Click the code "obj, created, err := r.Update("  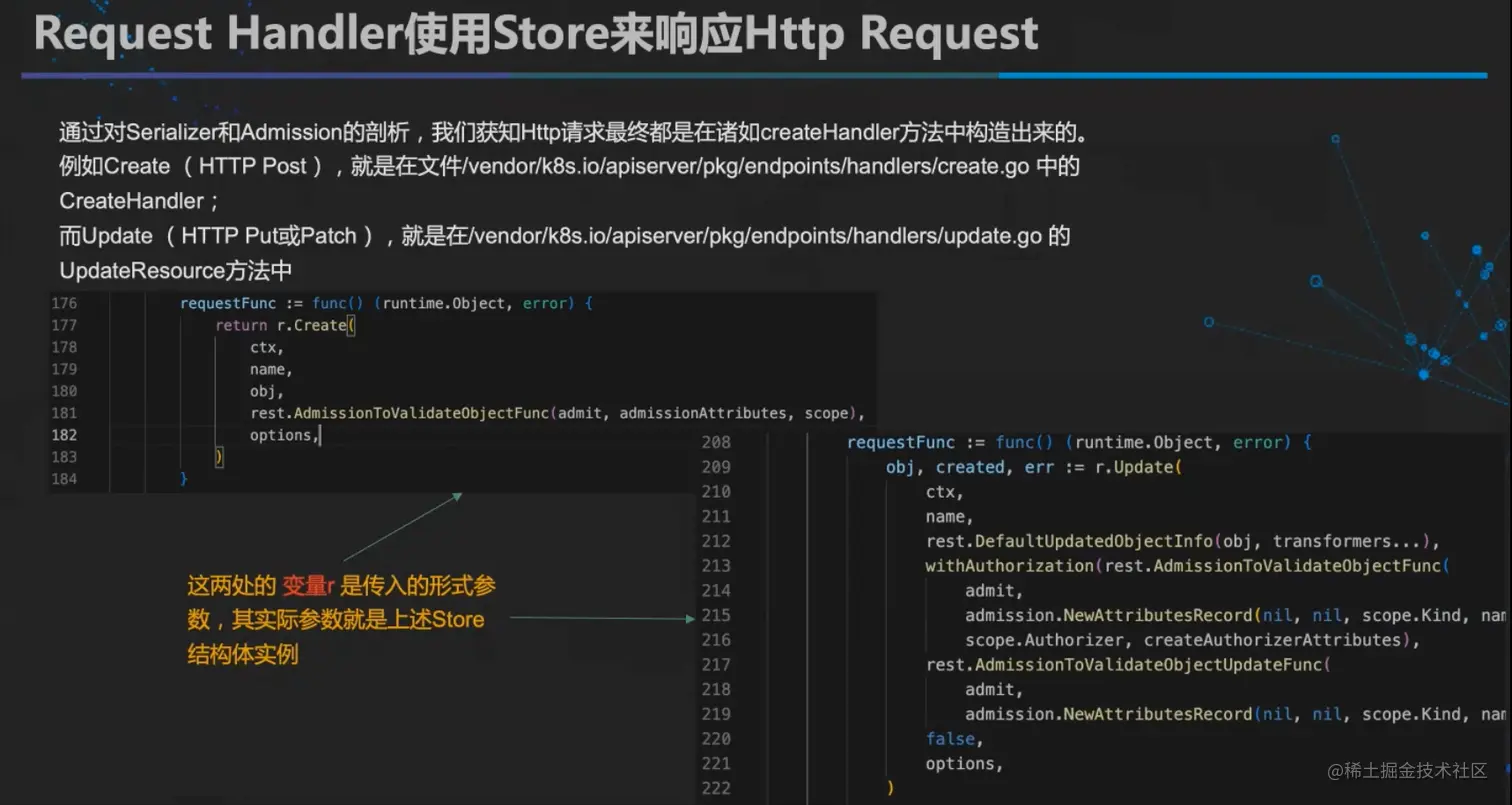tap(1035, 467)
